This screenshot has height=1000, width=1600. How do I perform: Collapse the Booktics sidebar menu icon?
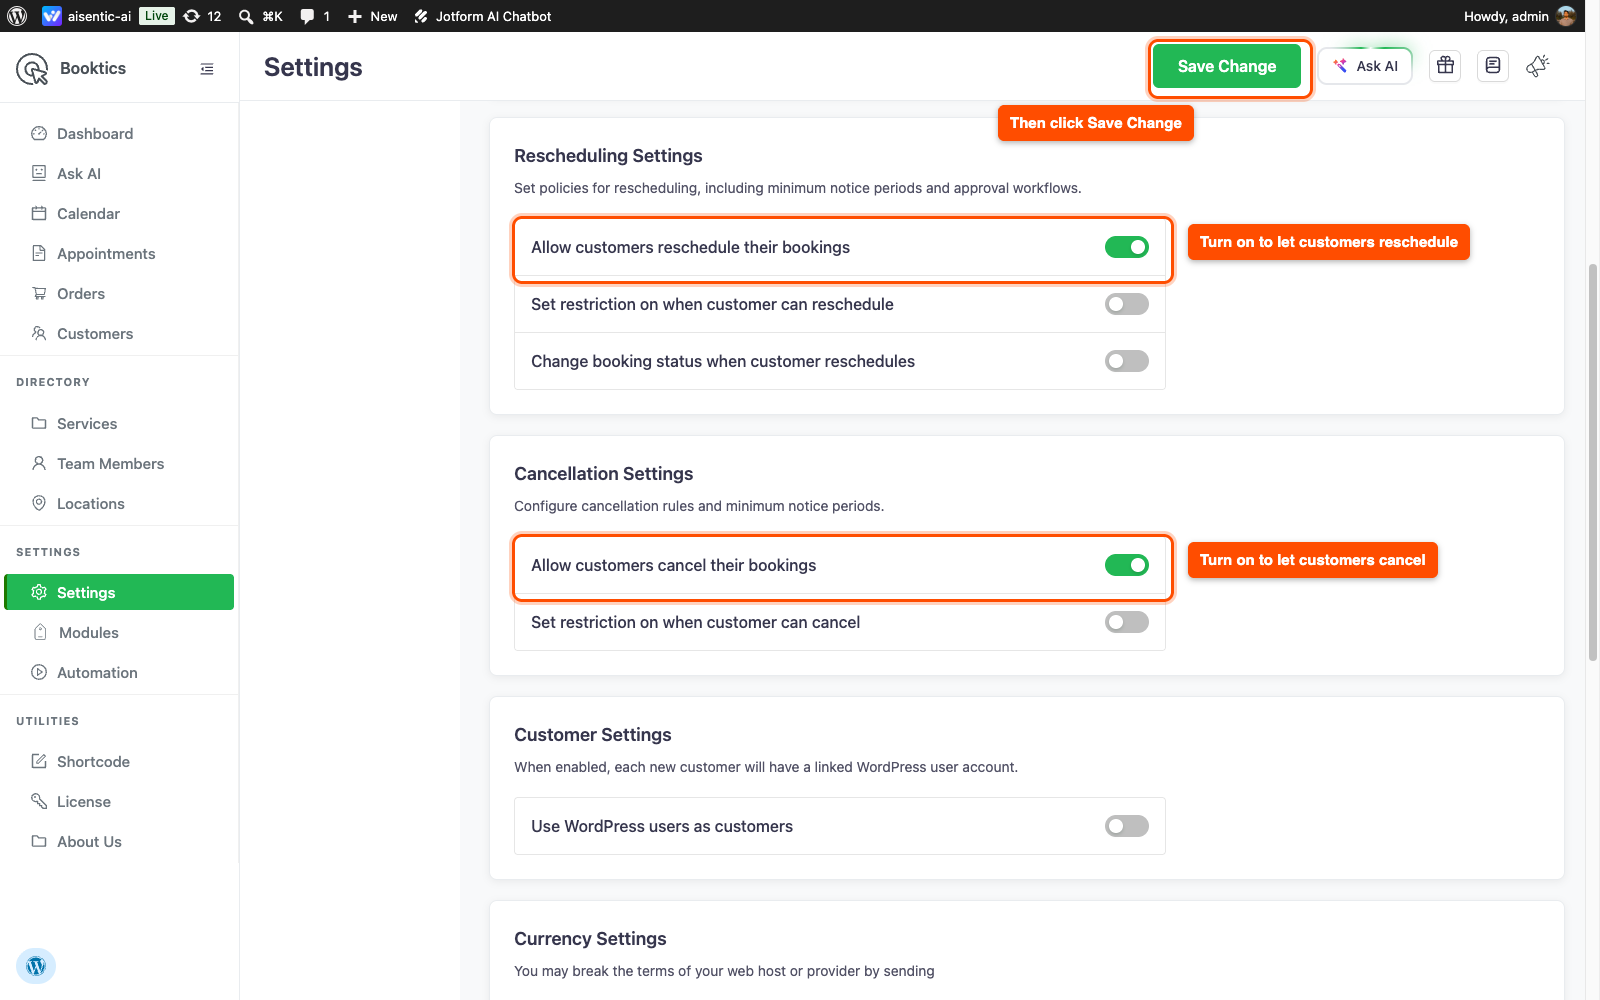point(207,69)
